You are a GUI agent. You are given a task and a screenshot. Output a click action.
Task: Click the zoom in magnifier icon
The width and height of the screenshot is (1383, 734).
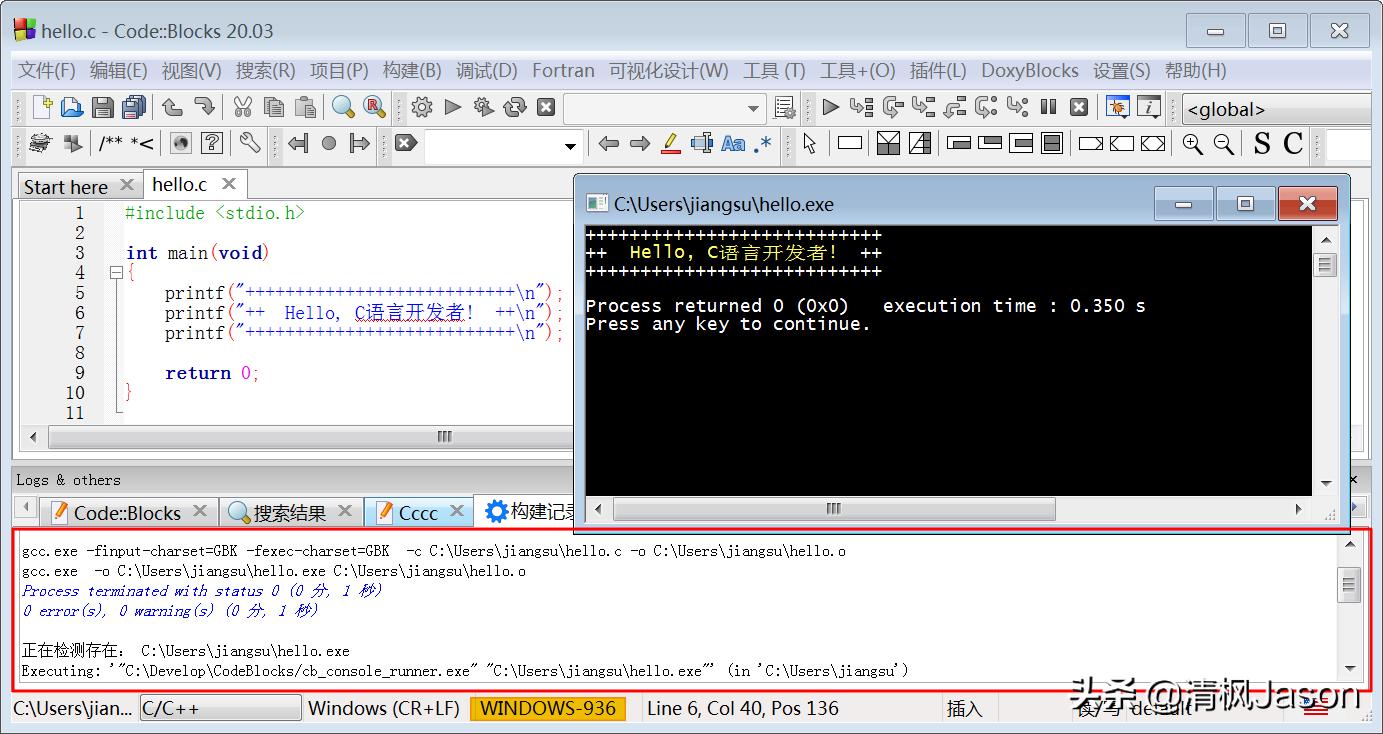1192,144
